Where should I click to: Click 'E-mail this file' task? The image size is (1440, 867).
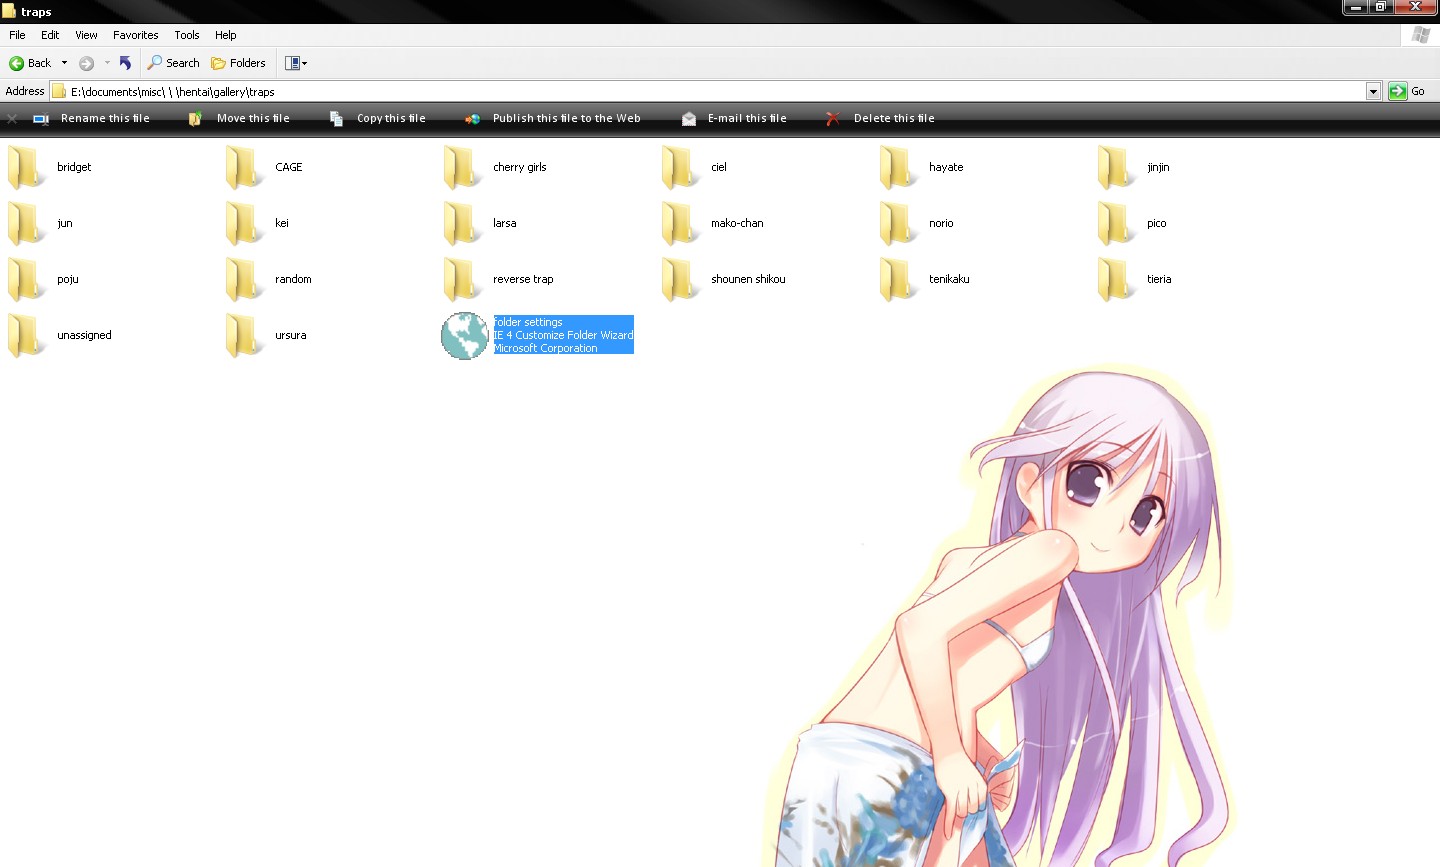pyautogui.click(x=747, y=119)
